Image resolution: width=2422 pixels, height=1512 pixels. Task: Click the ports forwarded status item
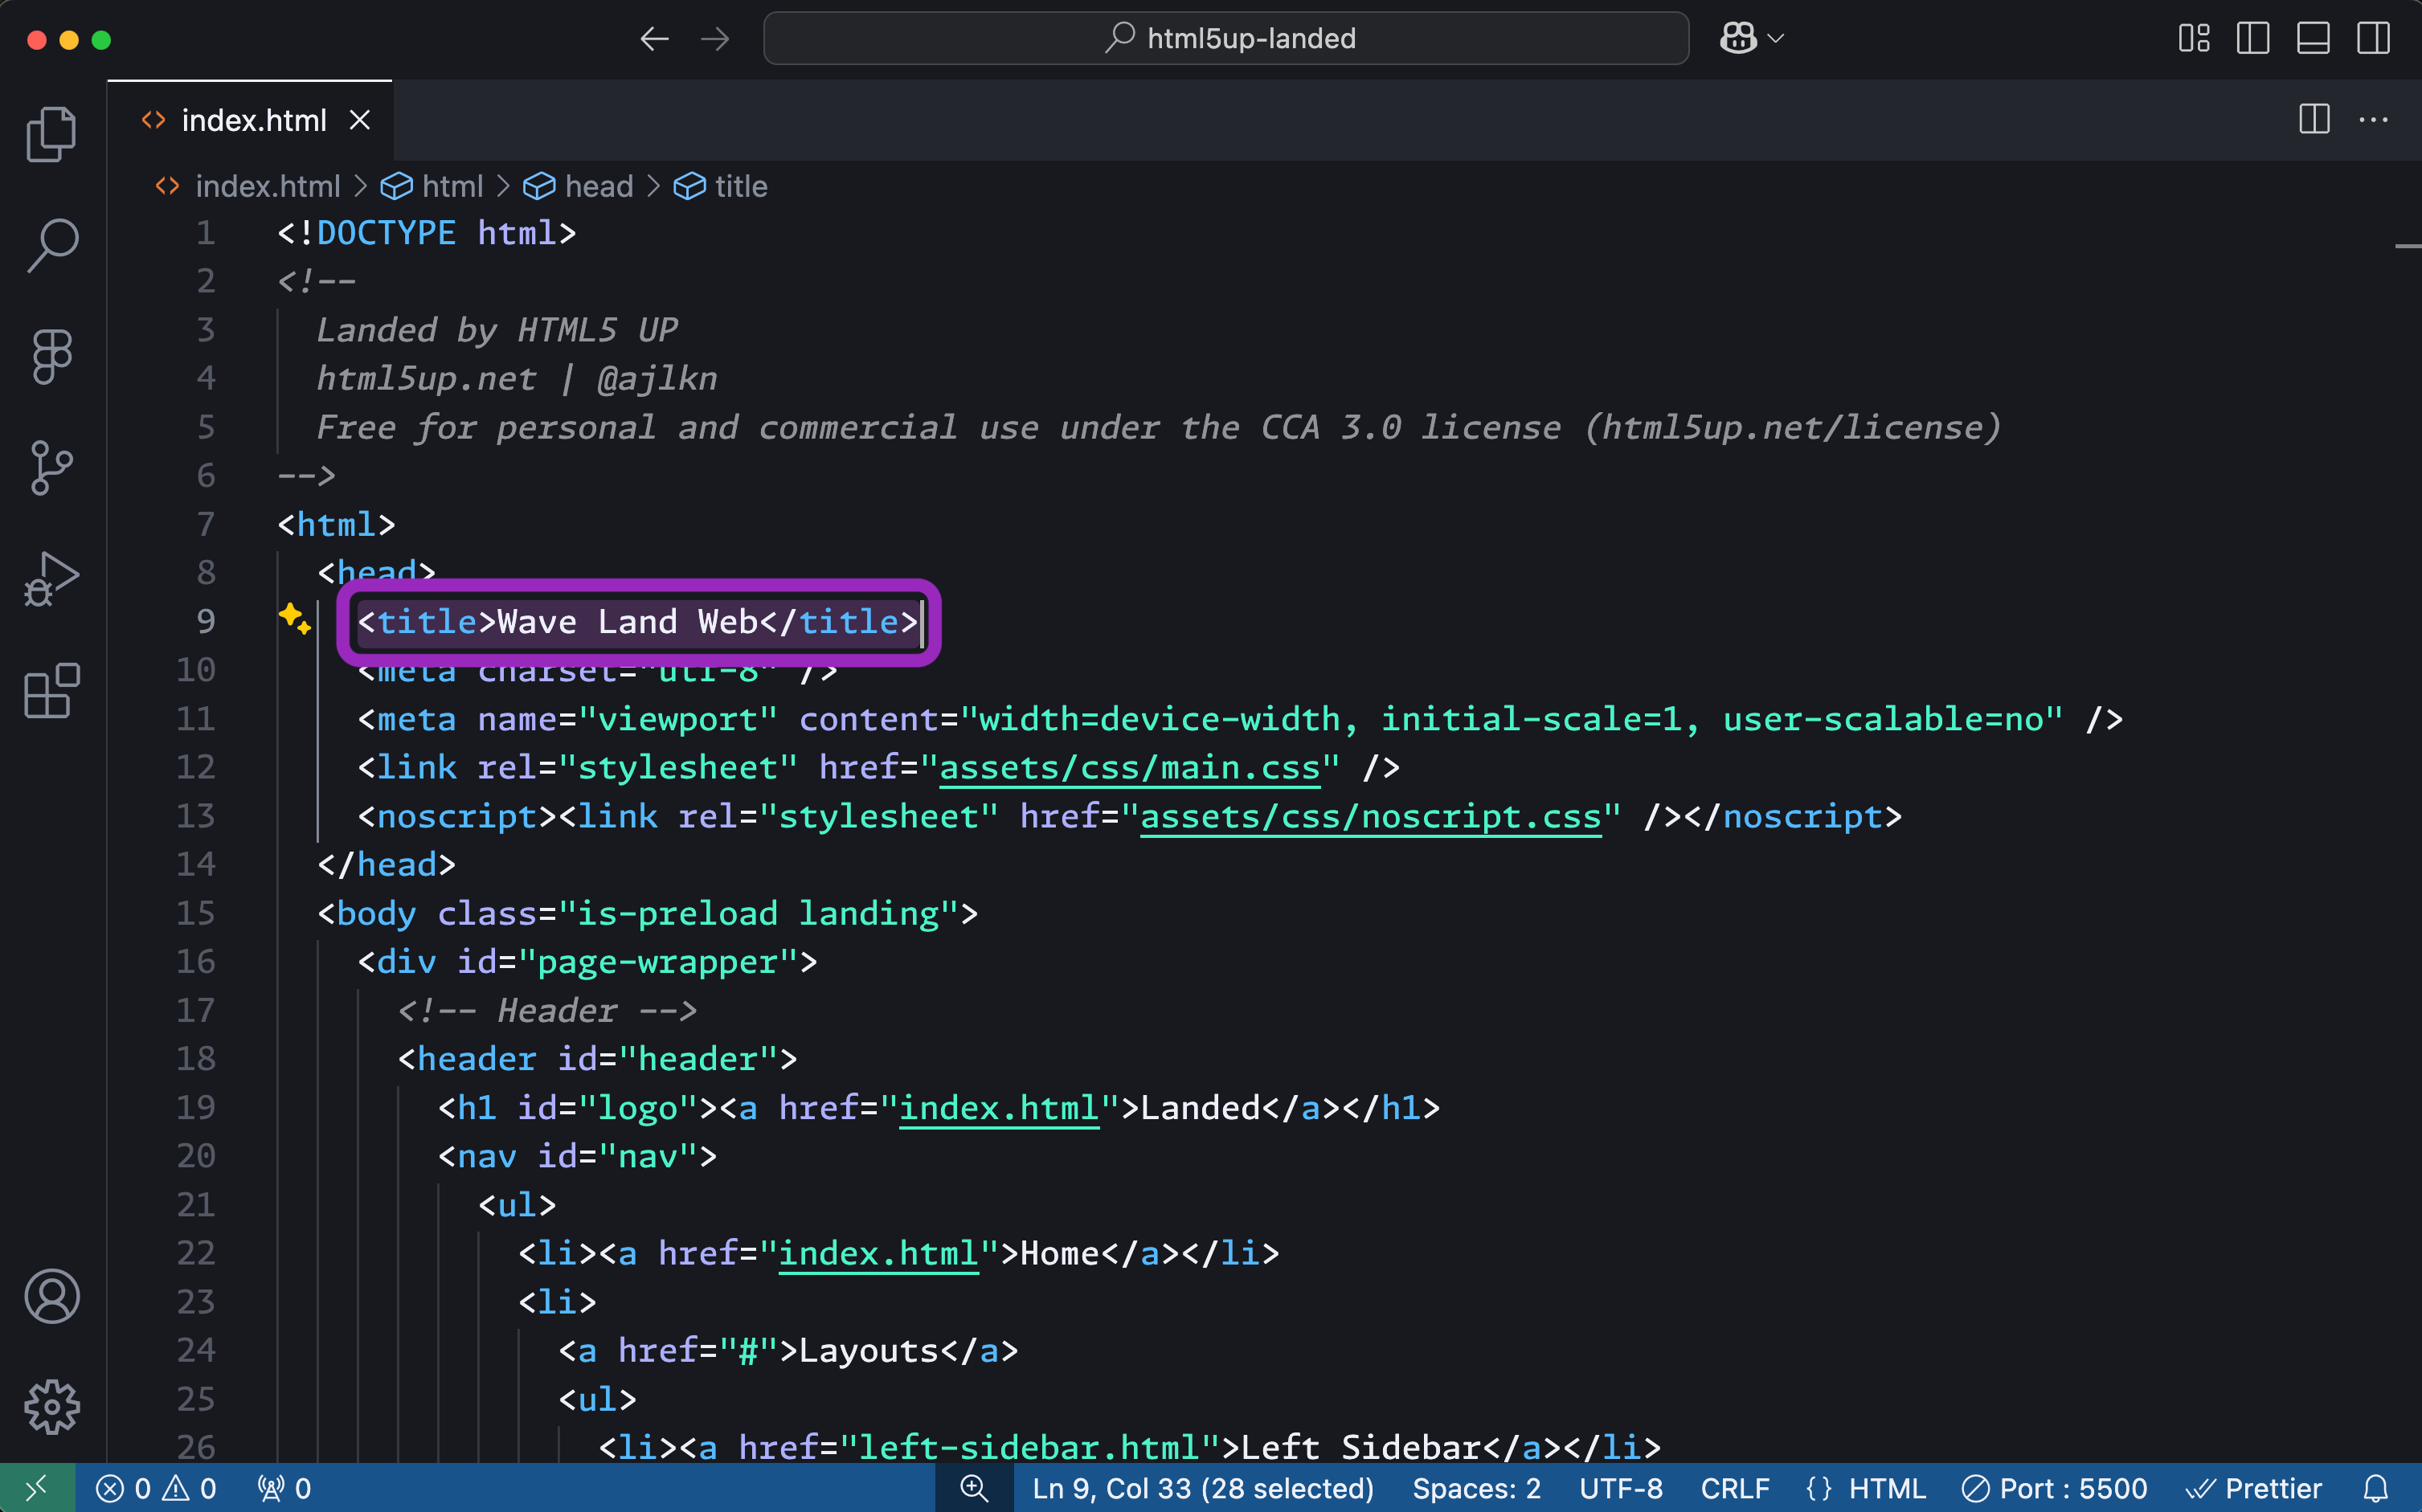pos(285,1488)
